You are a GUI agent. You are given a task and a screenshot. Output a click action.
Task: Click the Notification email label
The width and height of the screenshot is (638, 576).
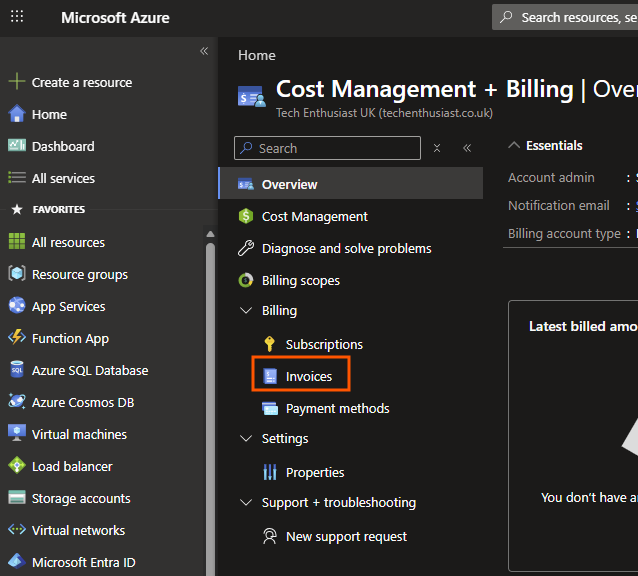click(559, 205)
